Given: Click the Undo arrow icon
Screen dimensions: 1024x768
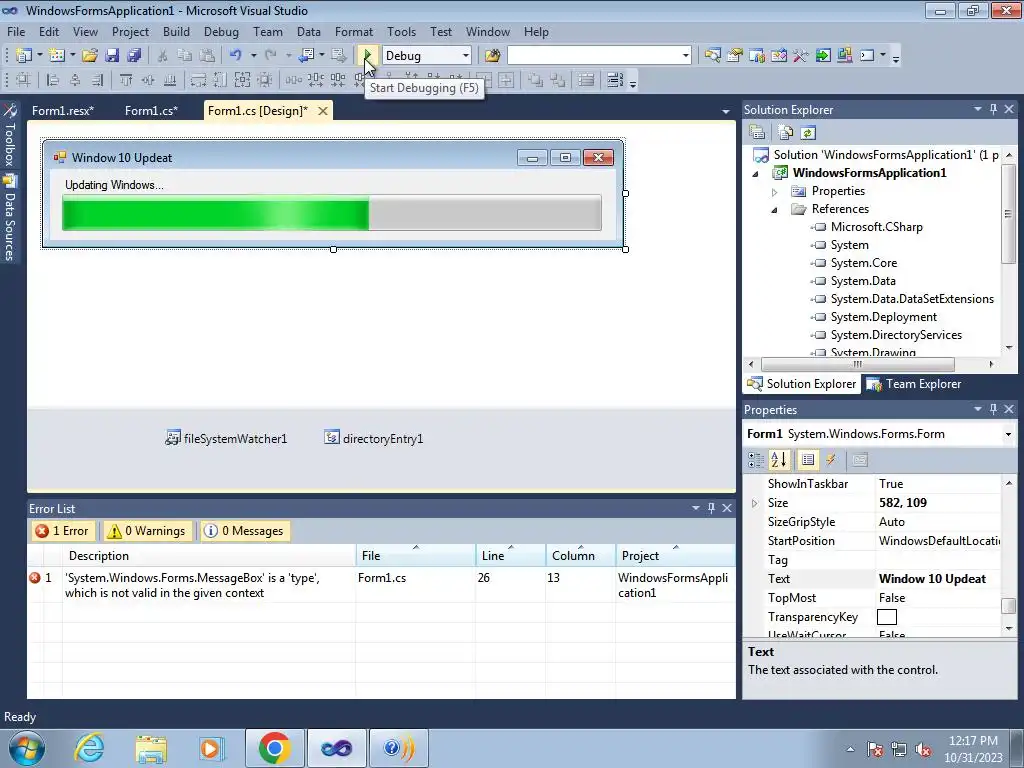Looking at the screenshot, I should click(236, 56).
